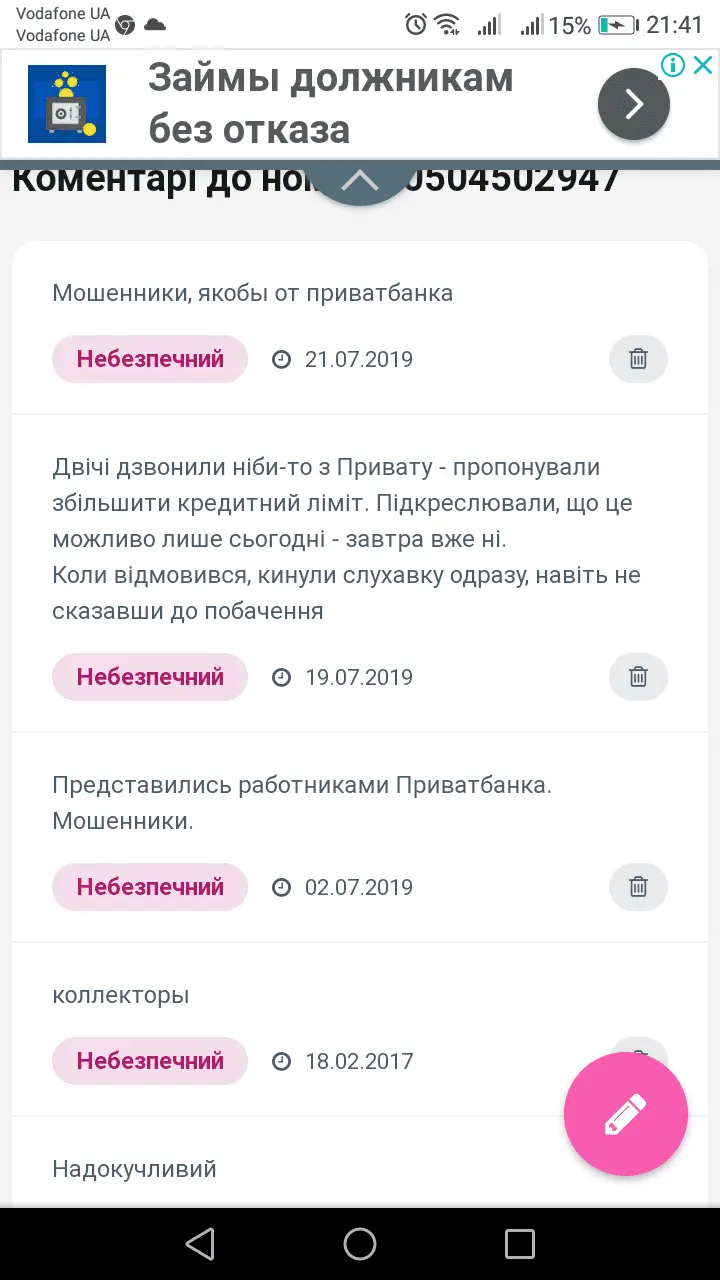Delete the comment dated 19.07.2019
The width and height of the screenshot is (720, 1280).
coord(638,677)
